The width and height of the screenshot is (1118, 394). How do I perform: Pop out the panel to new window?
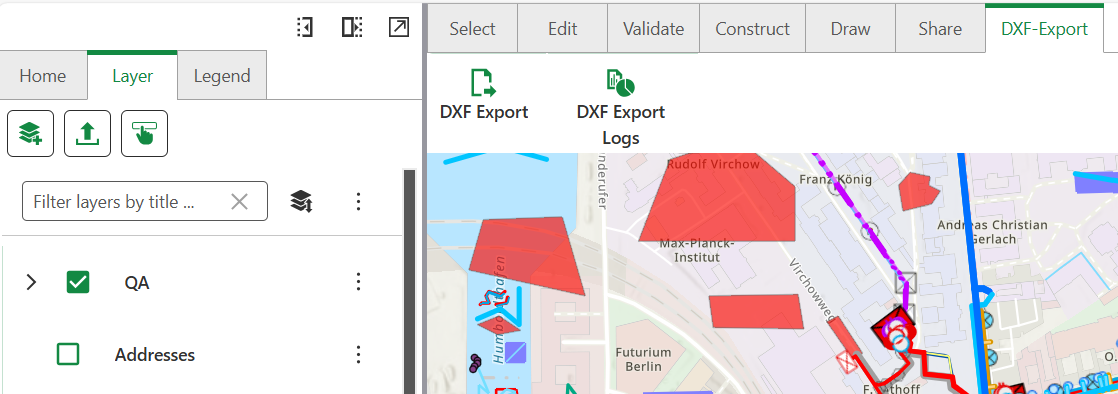(x=399, y=28)
